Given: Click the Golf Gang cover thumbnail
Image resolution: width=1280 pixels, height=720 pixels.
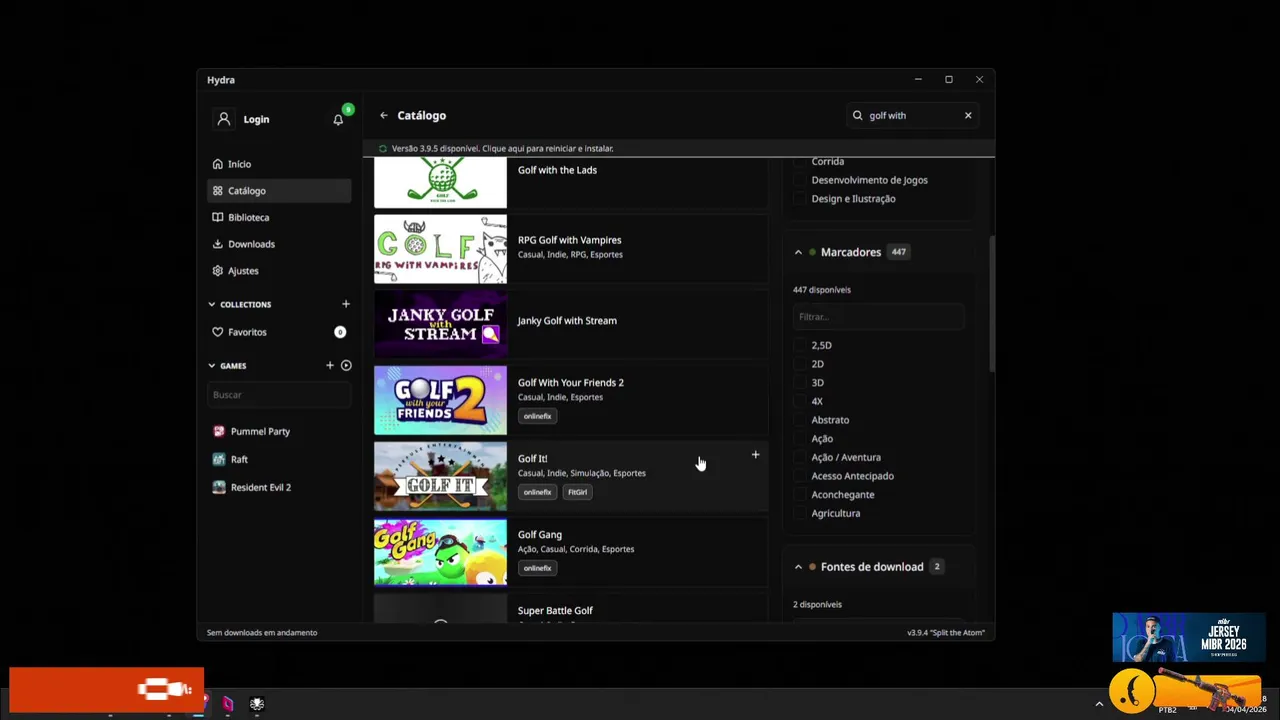Looking at the screenshot, I should pos(440,552).
